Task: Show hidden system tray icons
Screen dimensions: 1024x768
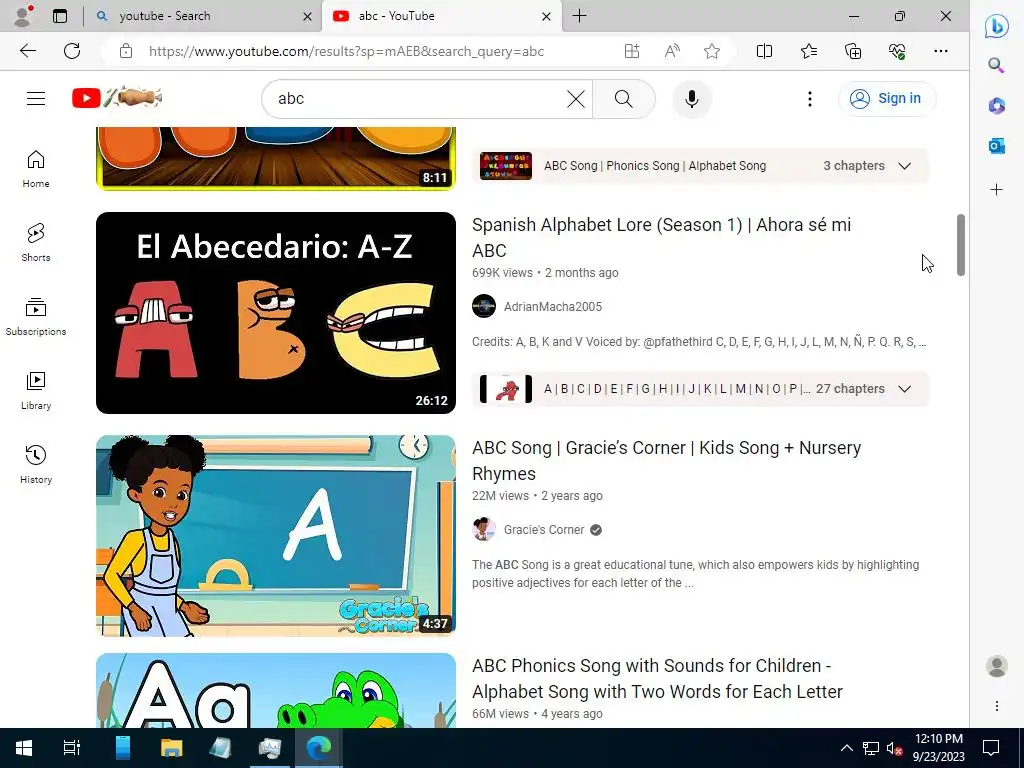Action: (846, 748)
